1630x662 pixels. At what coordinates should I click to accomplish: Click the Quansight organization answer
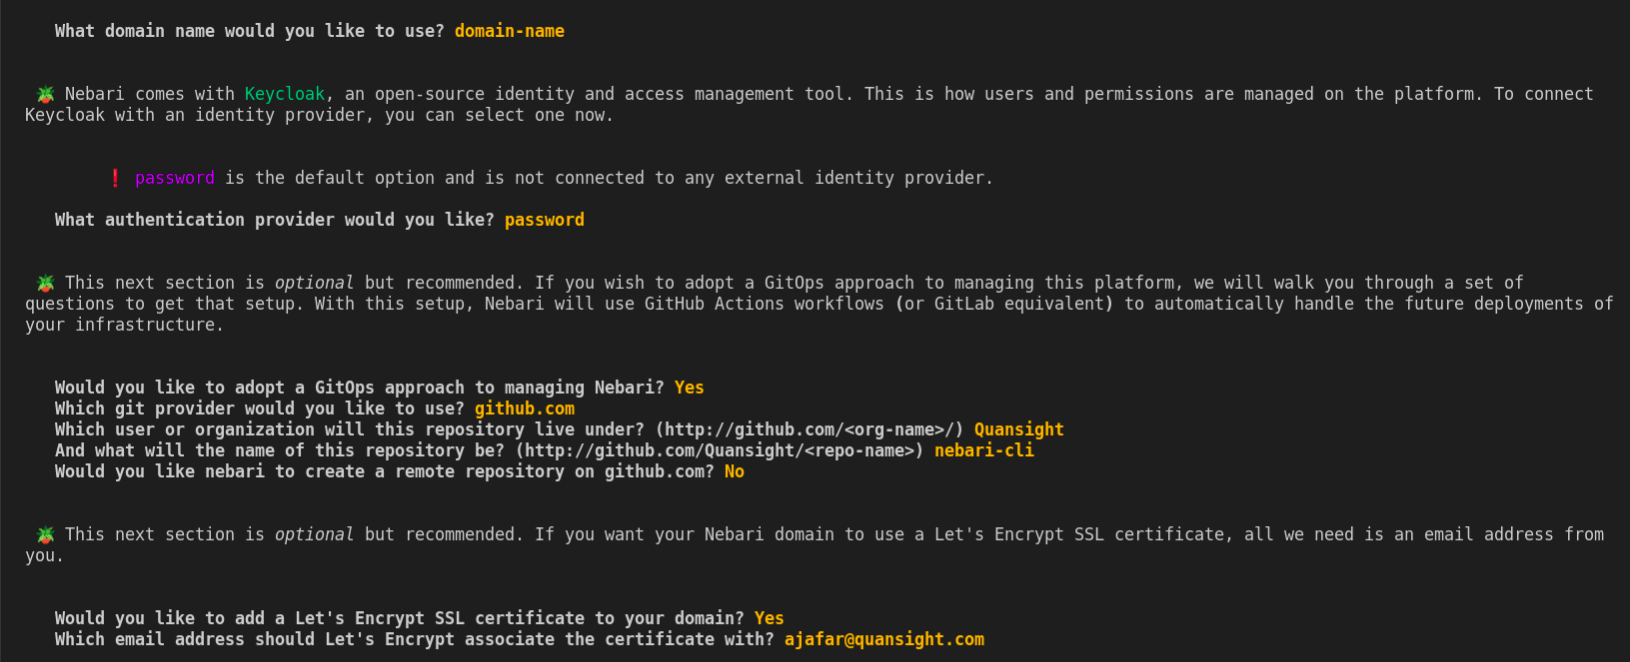click(x=1019, y=430)
